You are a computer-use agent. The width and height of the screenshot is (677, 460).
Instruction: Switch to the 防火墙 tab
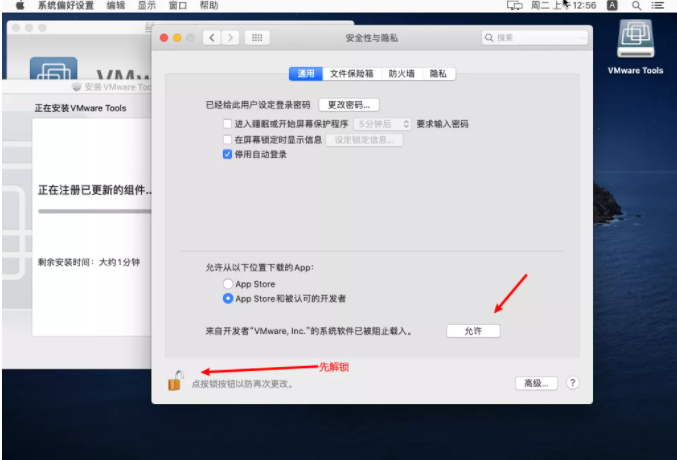(x=402, y=73)
